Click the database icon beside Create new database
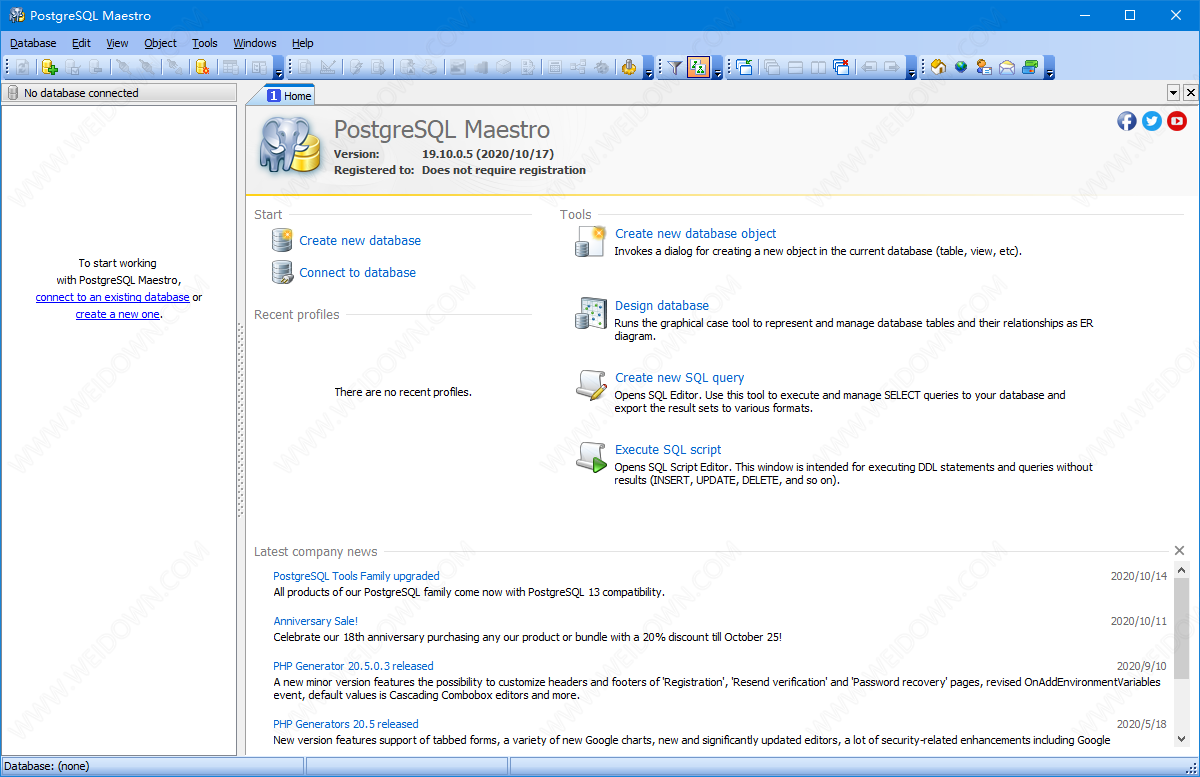 pos(282,240)
